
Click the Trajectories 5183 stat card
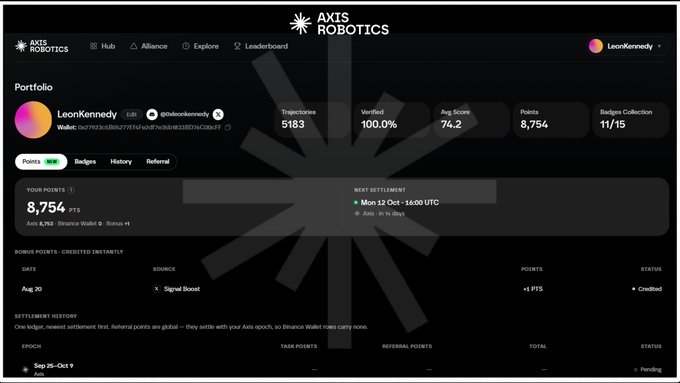tap(311, 120)
